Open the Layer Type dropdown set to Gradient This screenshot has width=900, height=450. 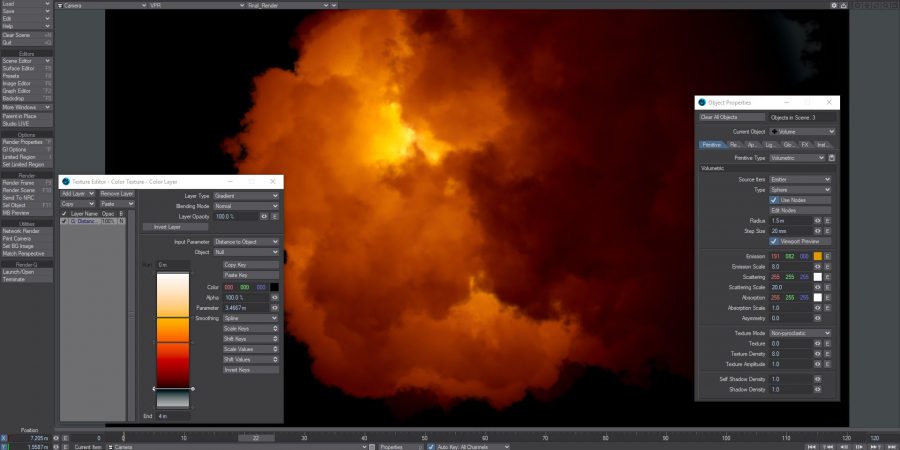pos(246,196)
